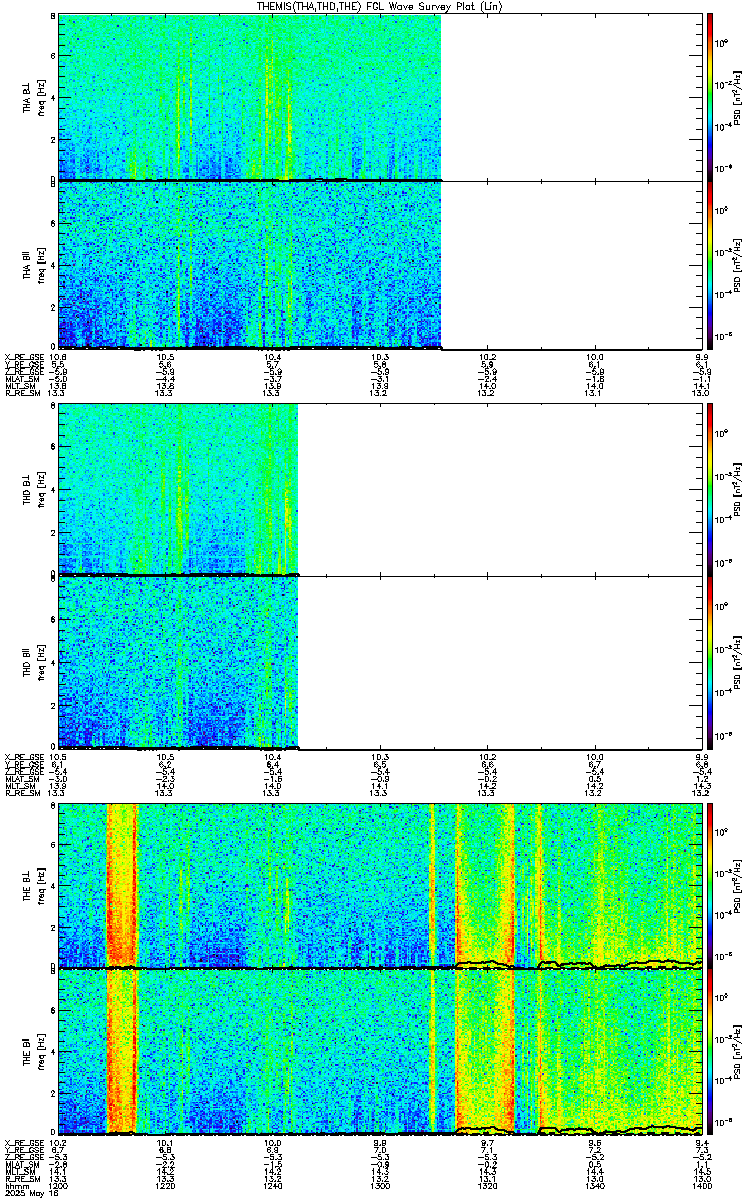The width and height of the screenshot is (750, 1200).
Task: Click the 'THD B⊥ freq [Hz]' axis label
Action: point(35,489)
